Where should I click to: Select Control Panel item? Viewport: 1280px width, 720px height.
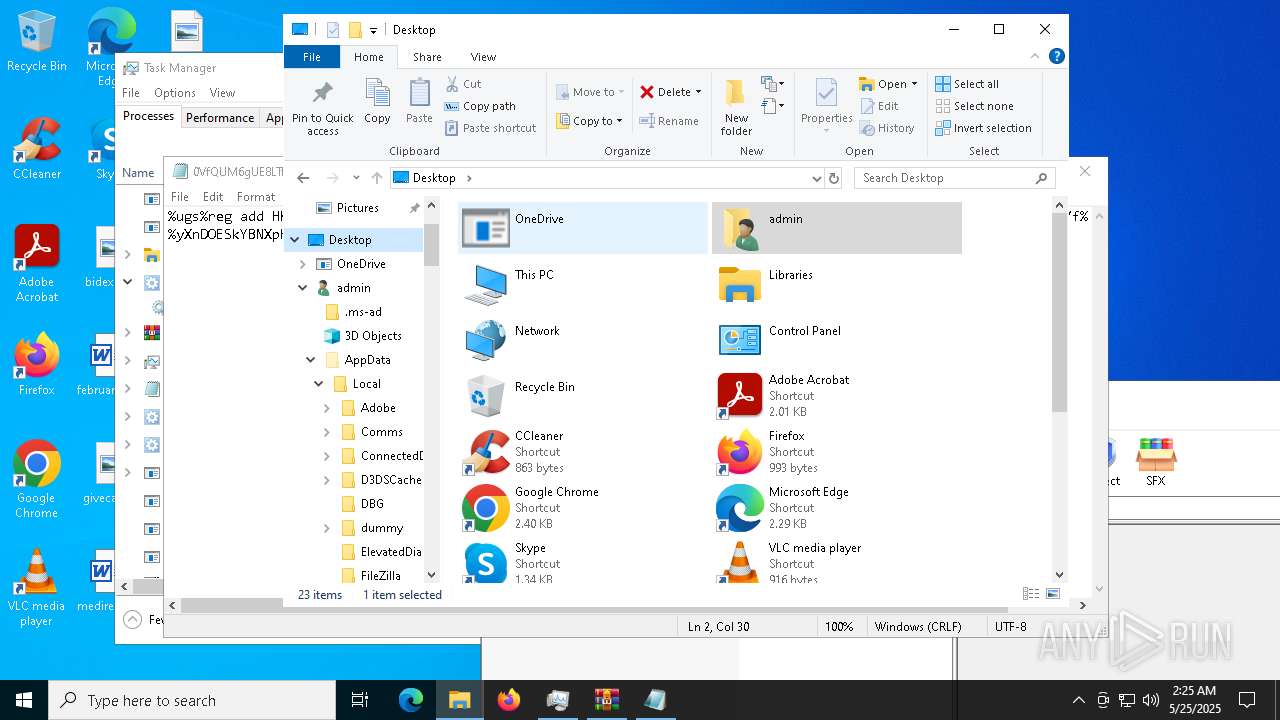click(837, 340)
